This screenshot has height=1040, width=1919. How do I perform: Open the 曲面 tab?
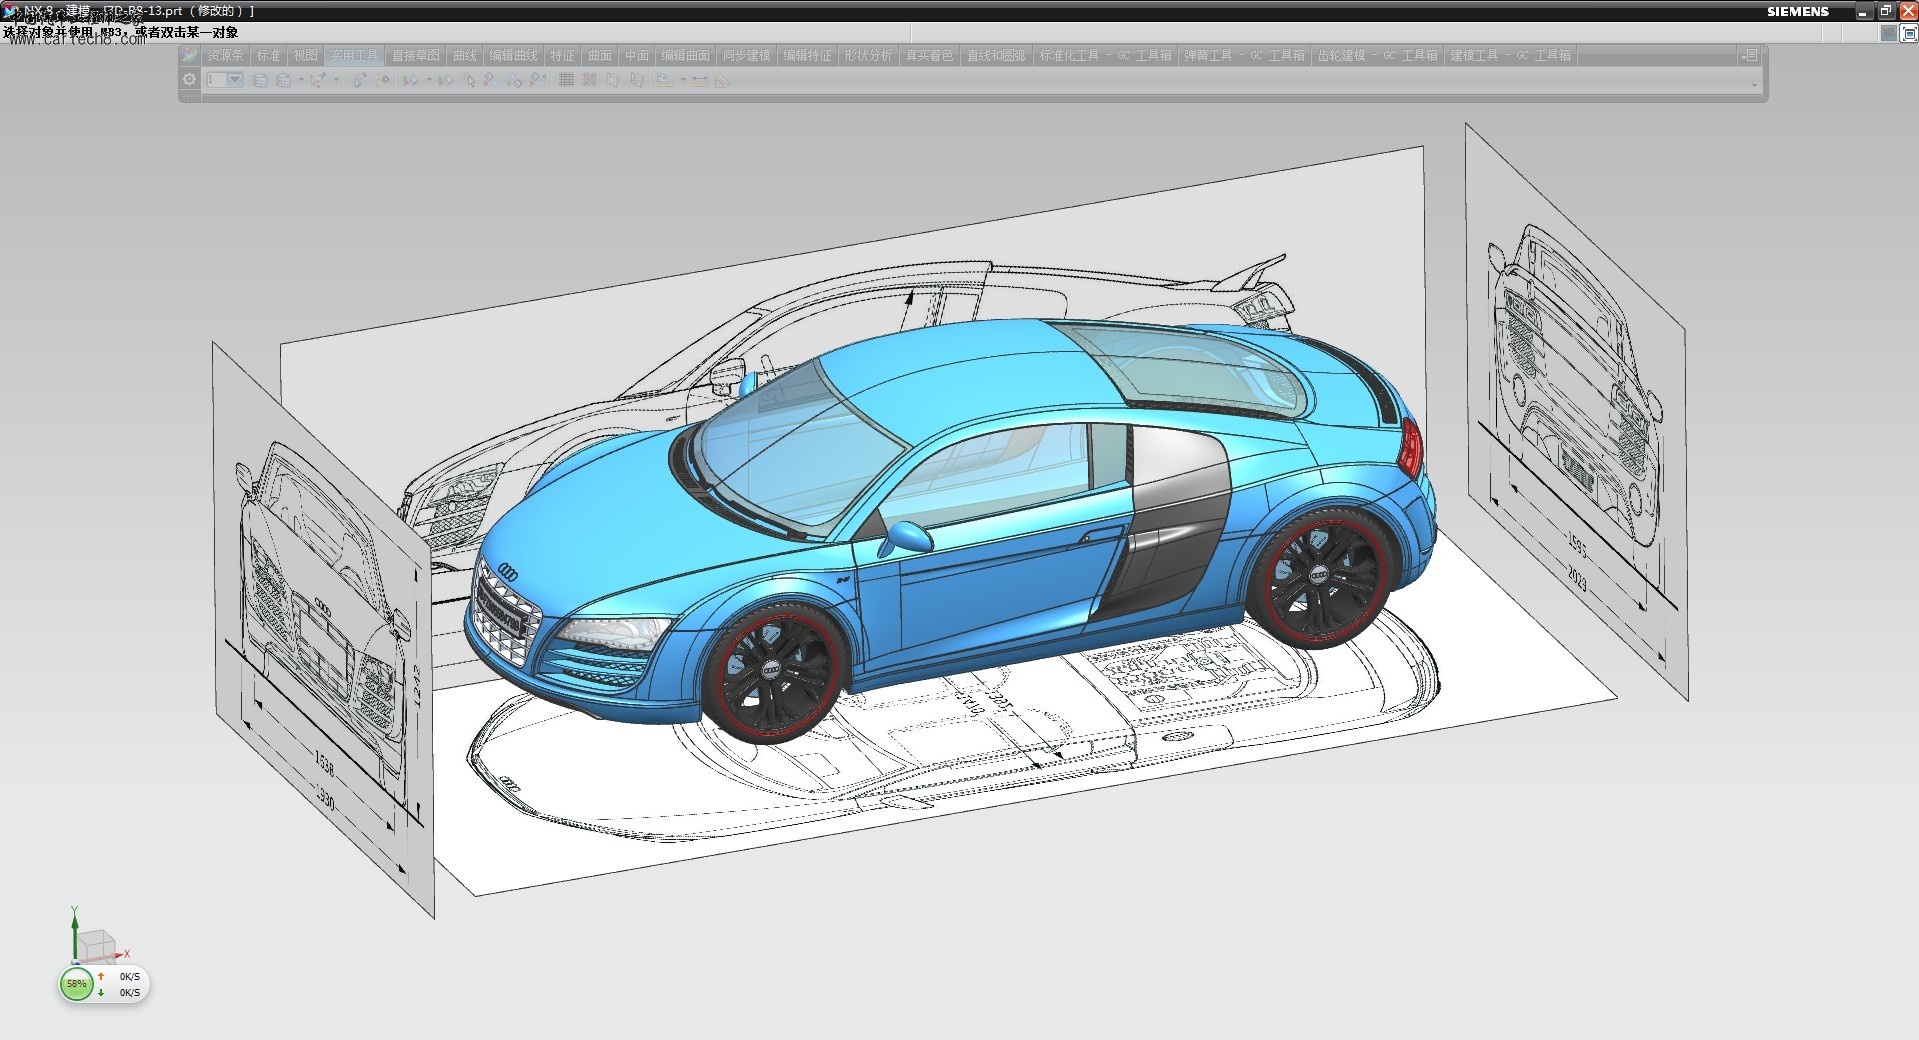coord(600,56)
